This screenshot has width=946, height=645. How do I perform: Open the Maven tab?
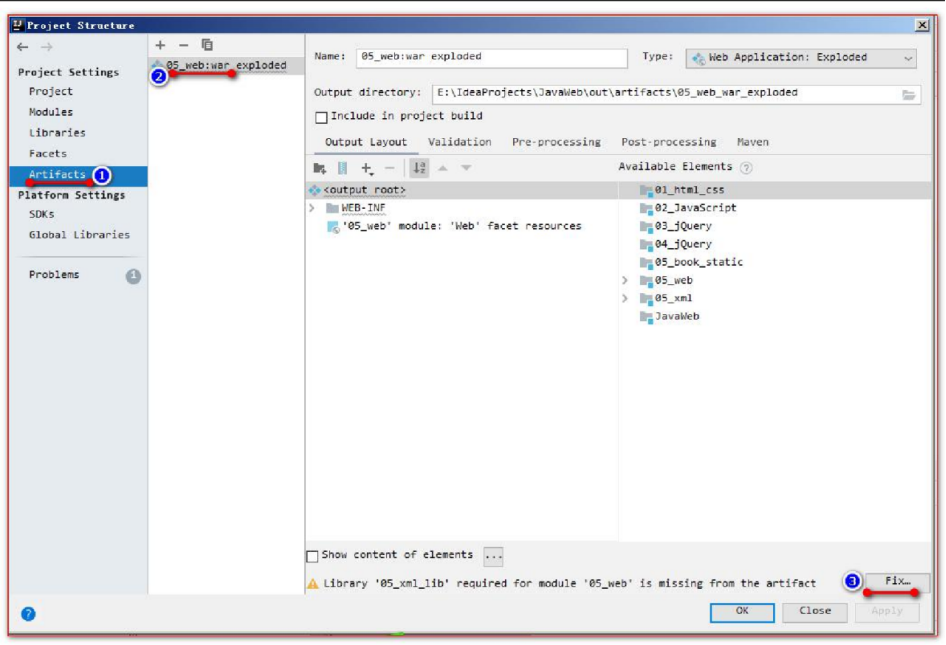coord(752,142)
